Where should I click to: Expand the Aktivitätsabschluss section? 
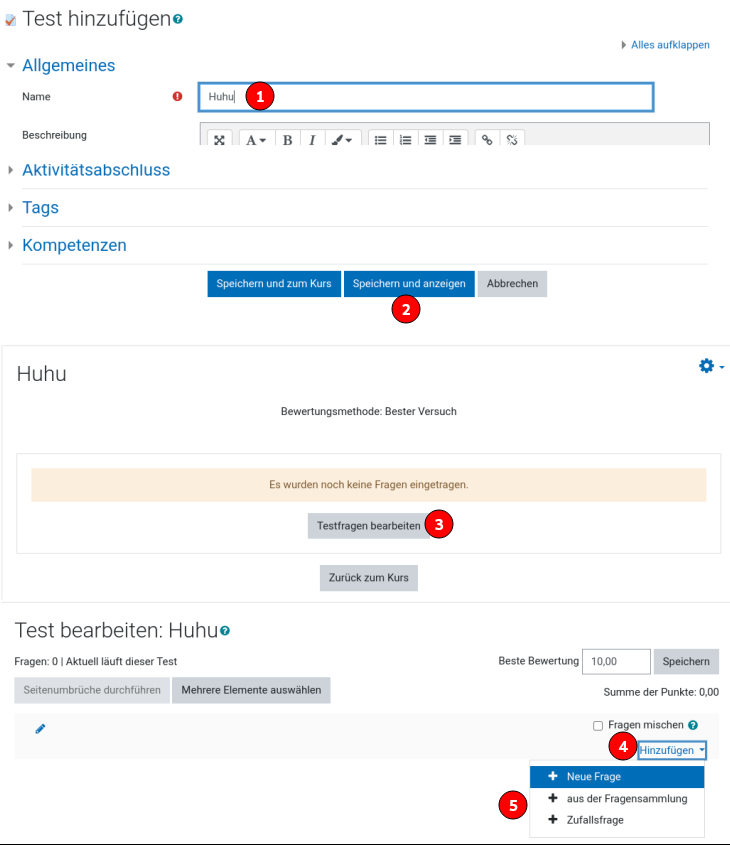(96, 170)
